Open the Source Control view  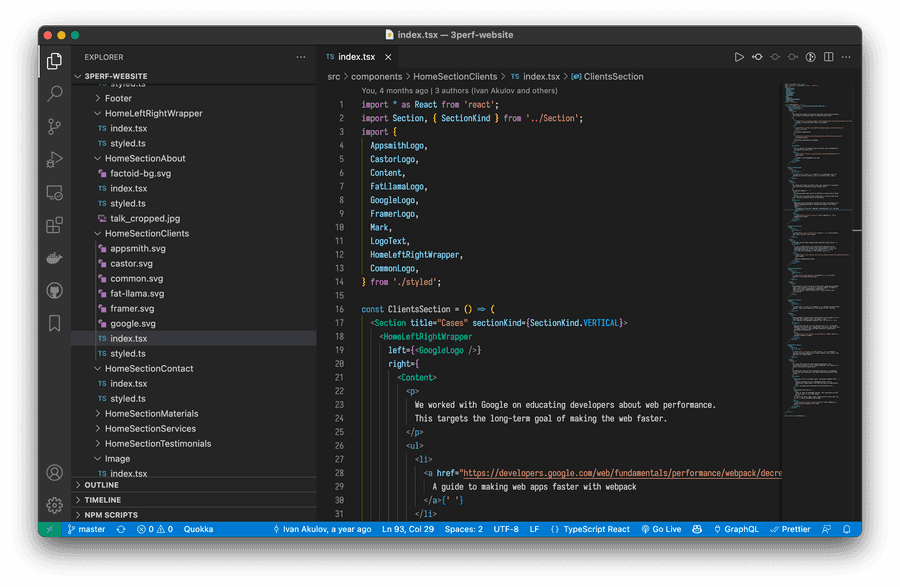[x=55, y=127]
